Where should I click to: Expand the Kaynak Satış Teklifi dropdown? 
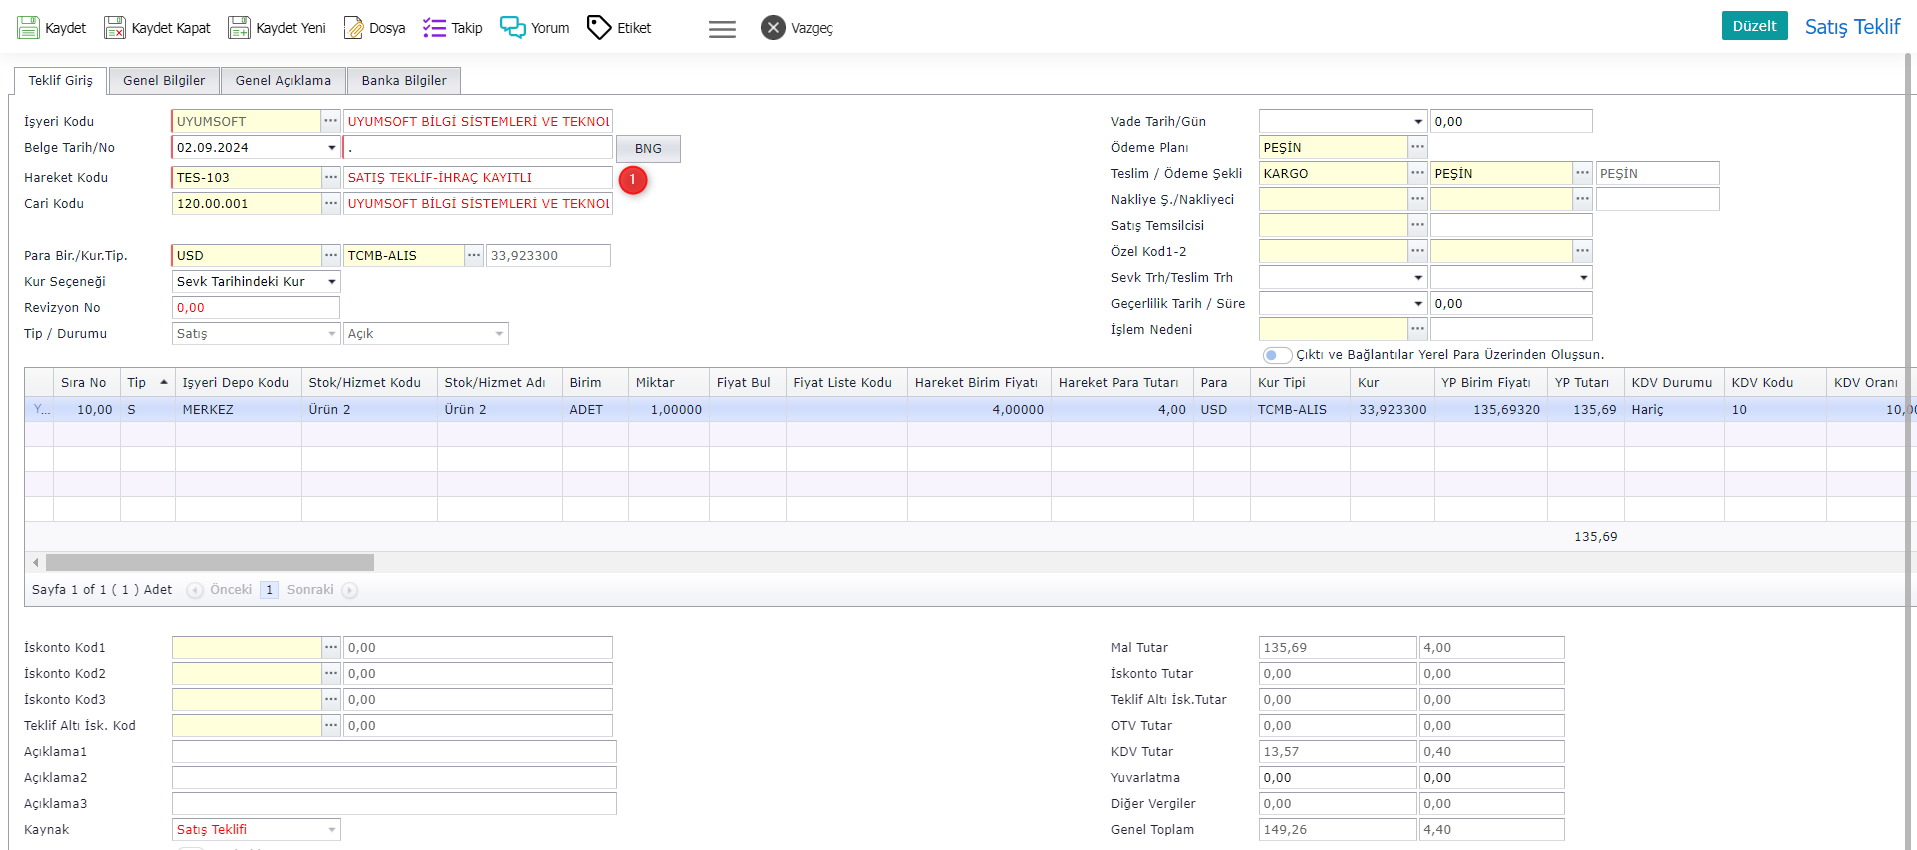coord(332,829)
